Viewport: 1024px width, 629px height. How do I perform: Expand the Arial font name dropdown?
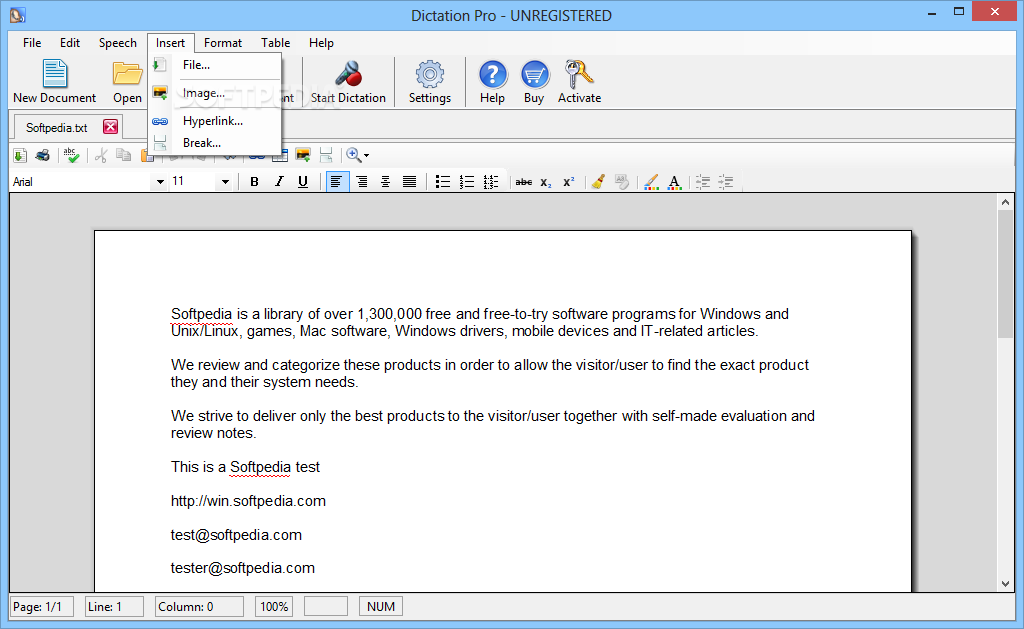click(x=160, y=182)
